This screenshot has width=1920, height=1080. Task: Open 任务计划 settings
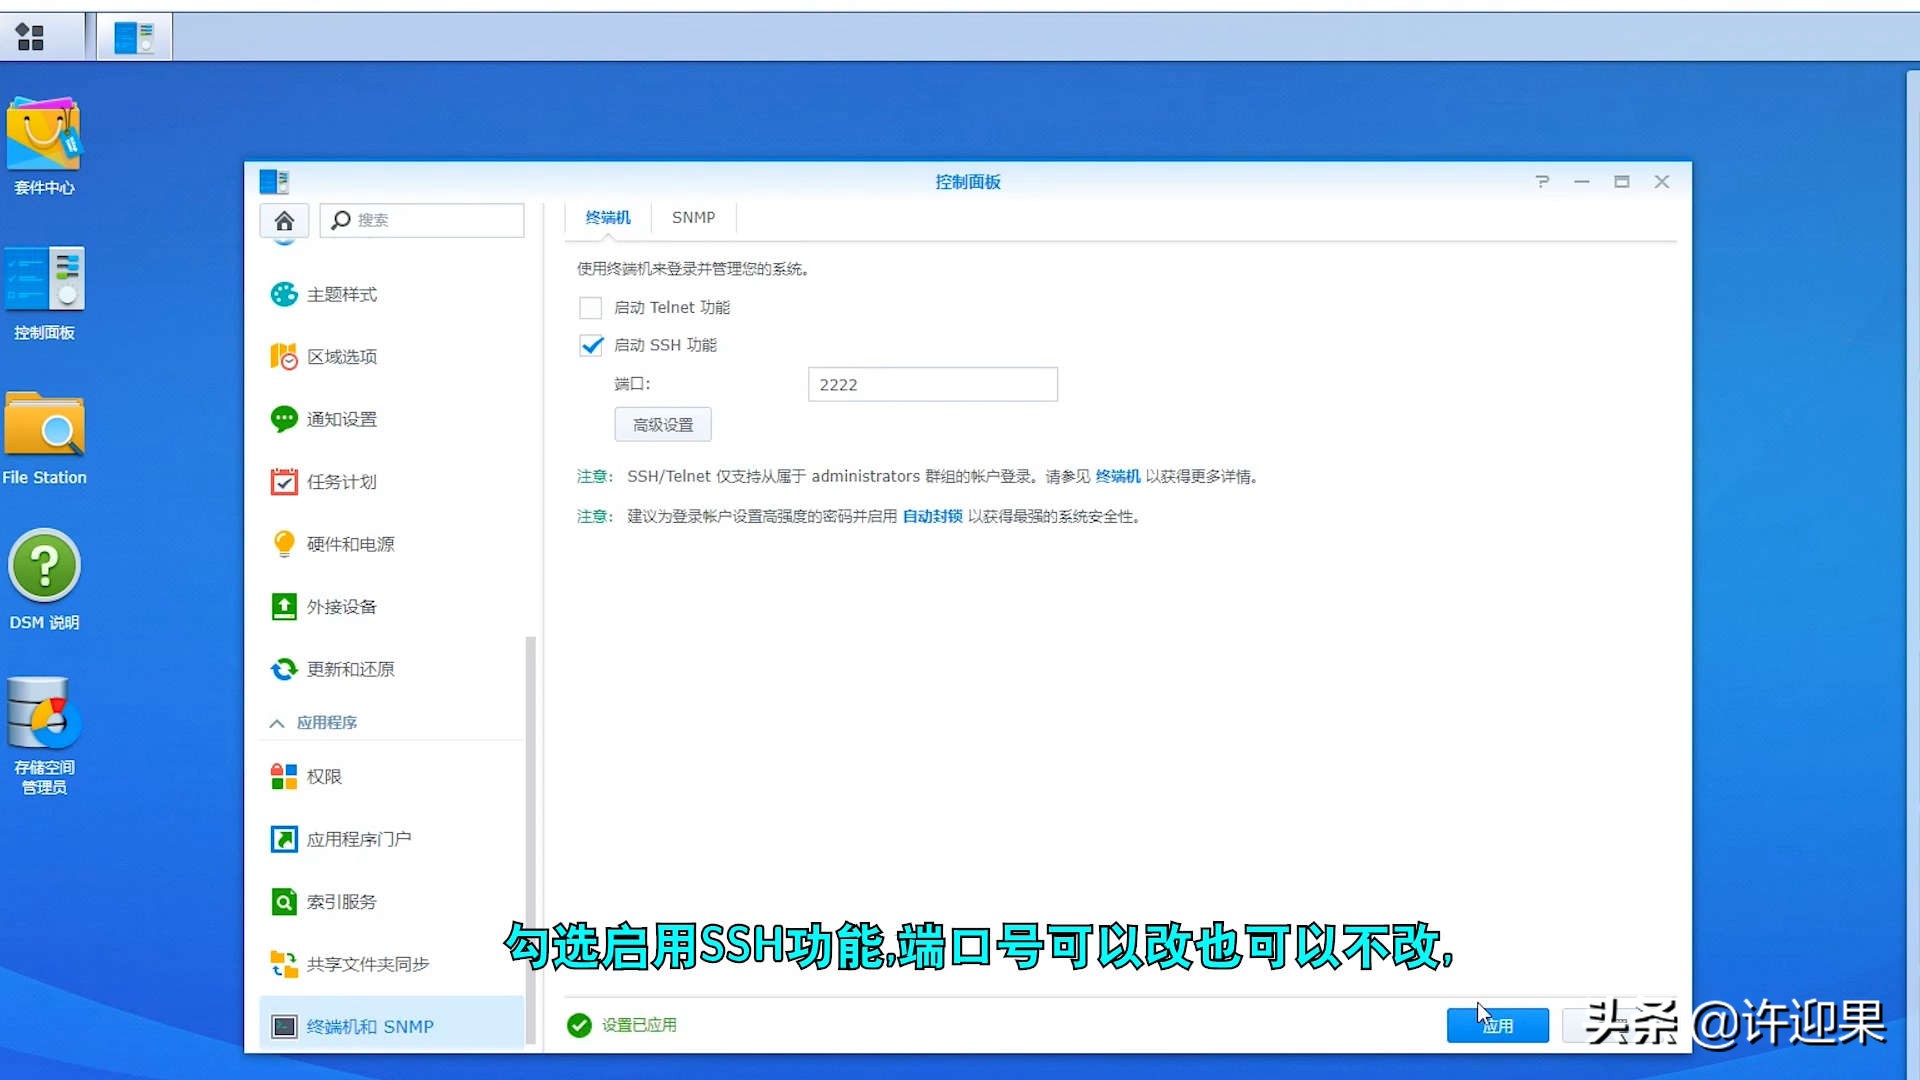[340, 481]
